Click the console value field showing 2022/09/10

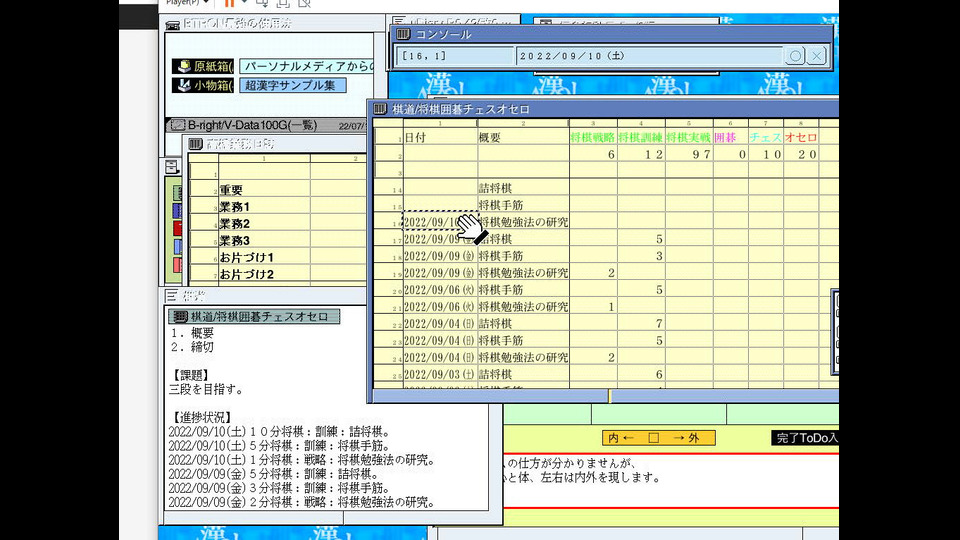650,56
